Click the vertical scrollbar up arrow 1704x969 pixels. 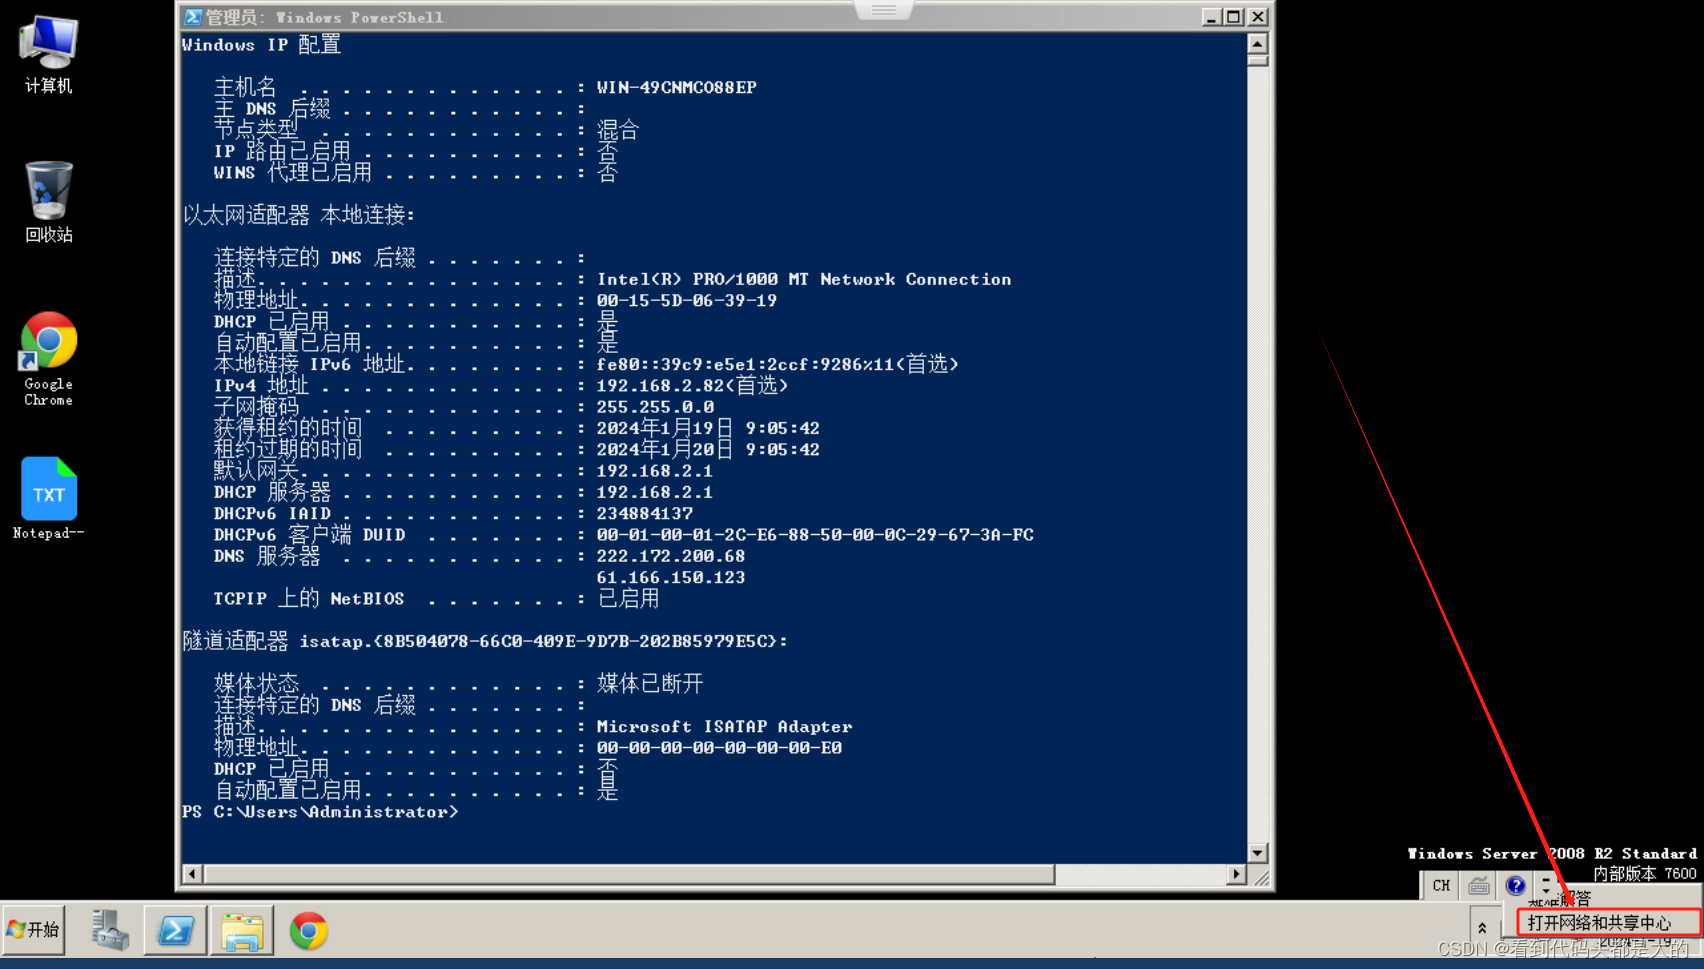pyautogui.click(x=1258, y=43)
